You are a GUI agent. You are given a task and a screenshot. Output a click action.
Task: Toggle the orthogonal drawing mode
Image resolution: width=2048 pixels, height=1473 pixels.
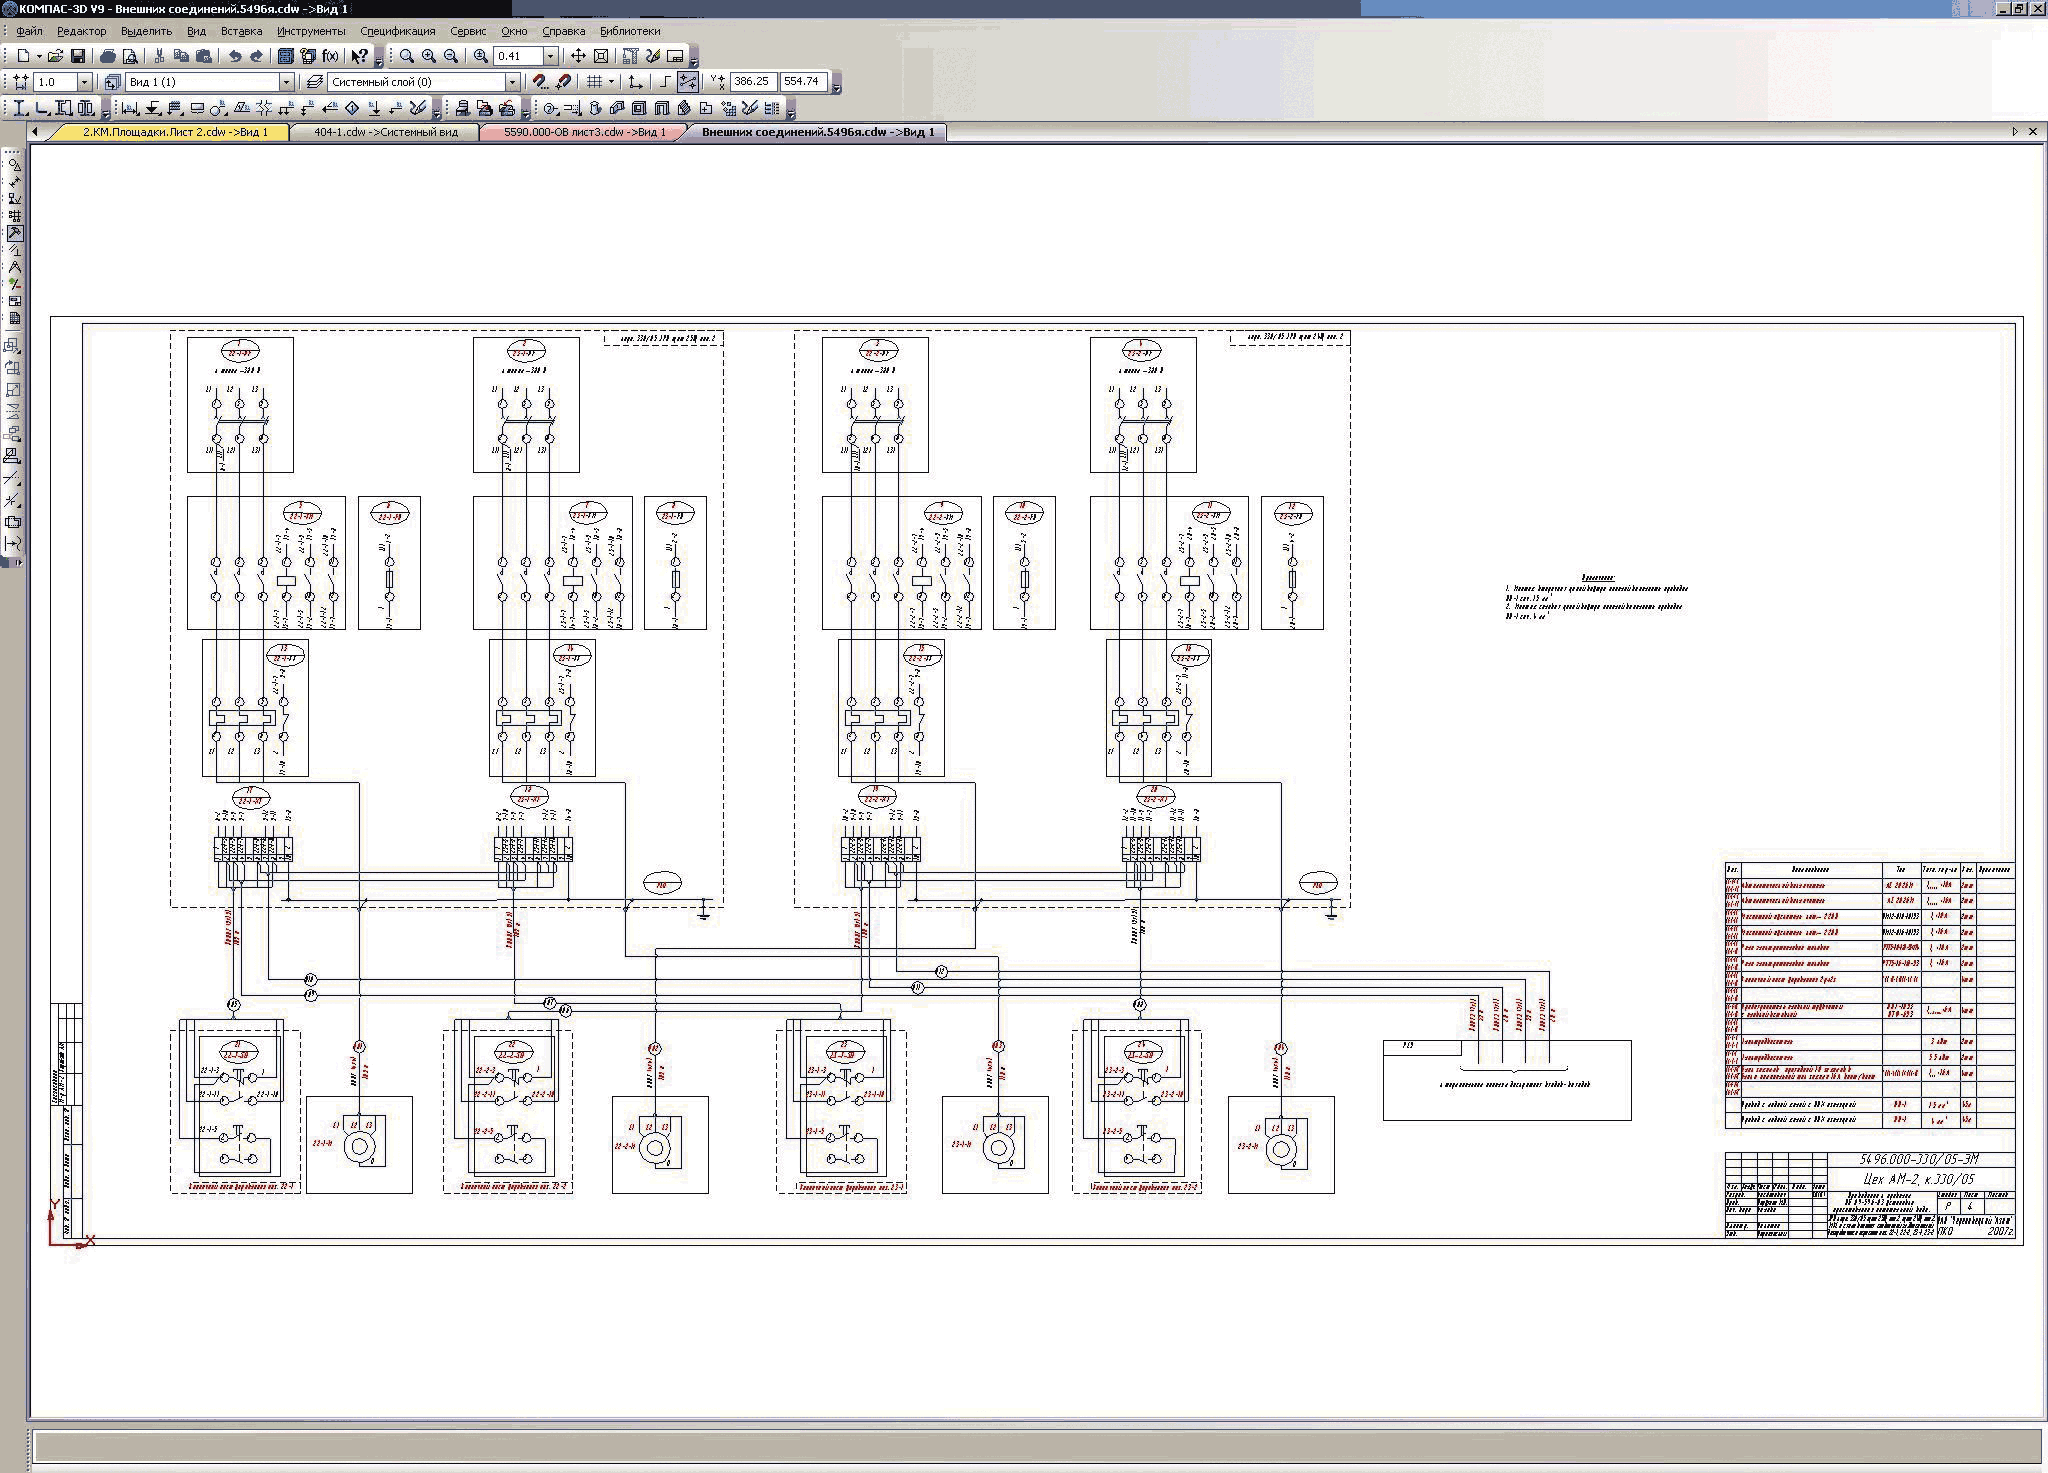665,82
